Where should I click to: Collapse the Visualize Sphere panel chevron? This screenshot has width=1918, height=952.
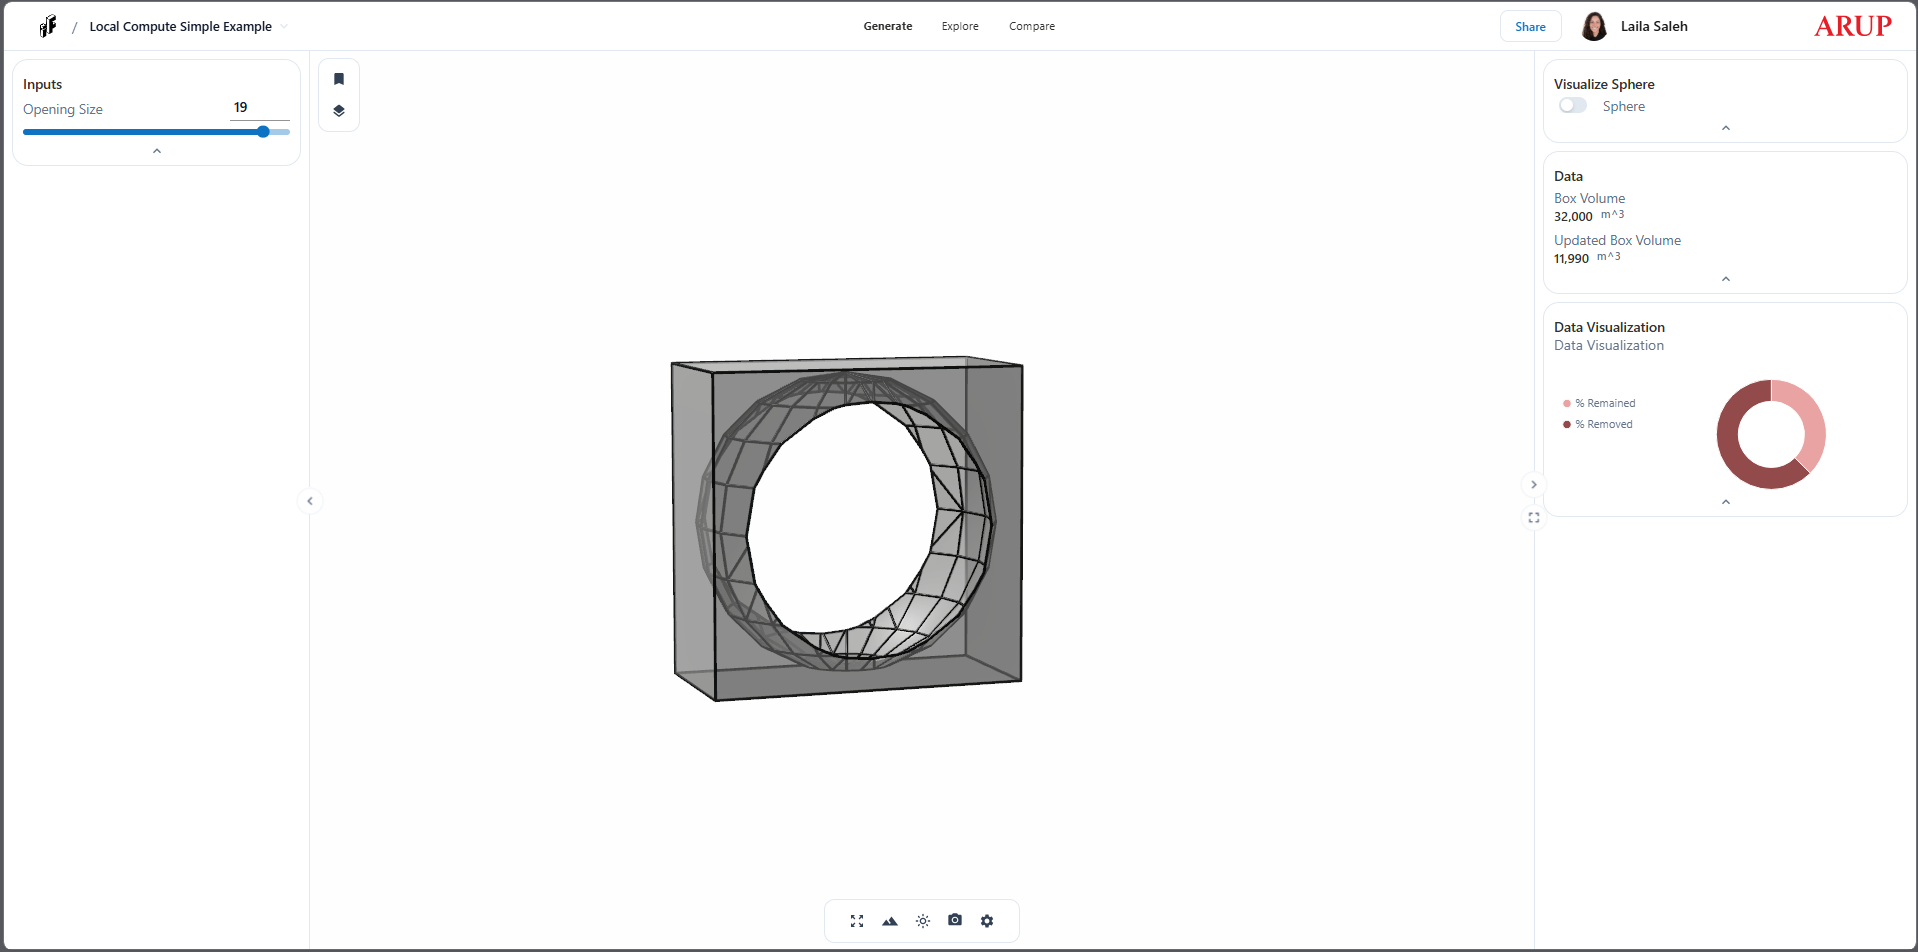click(x=1726, y=128)
